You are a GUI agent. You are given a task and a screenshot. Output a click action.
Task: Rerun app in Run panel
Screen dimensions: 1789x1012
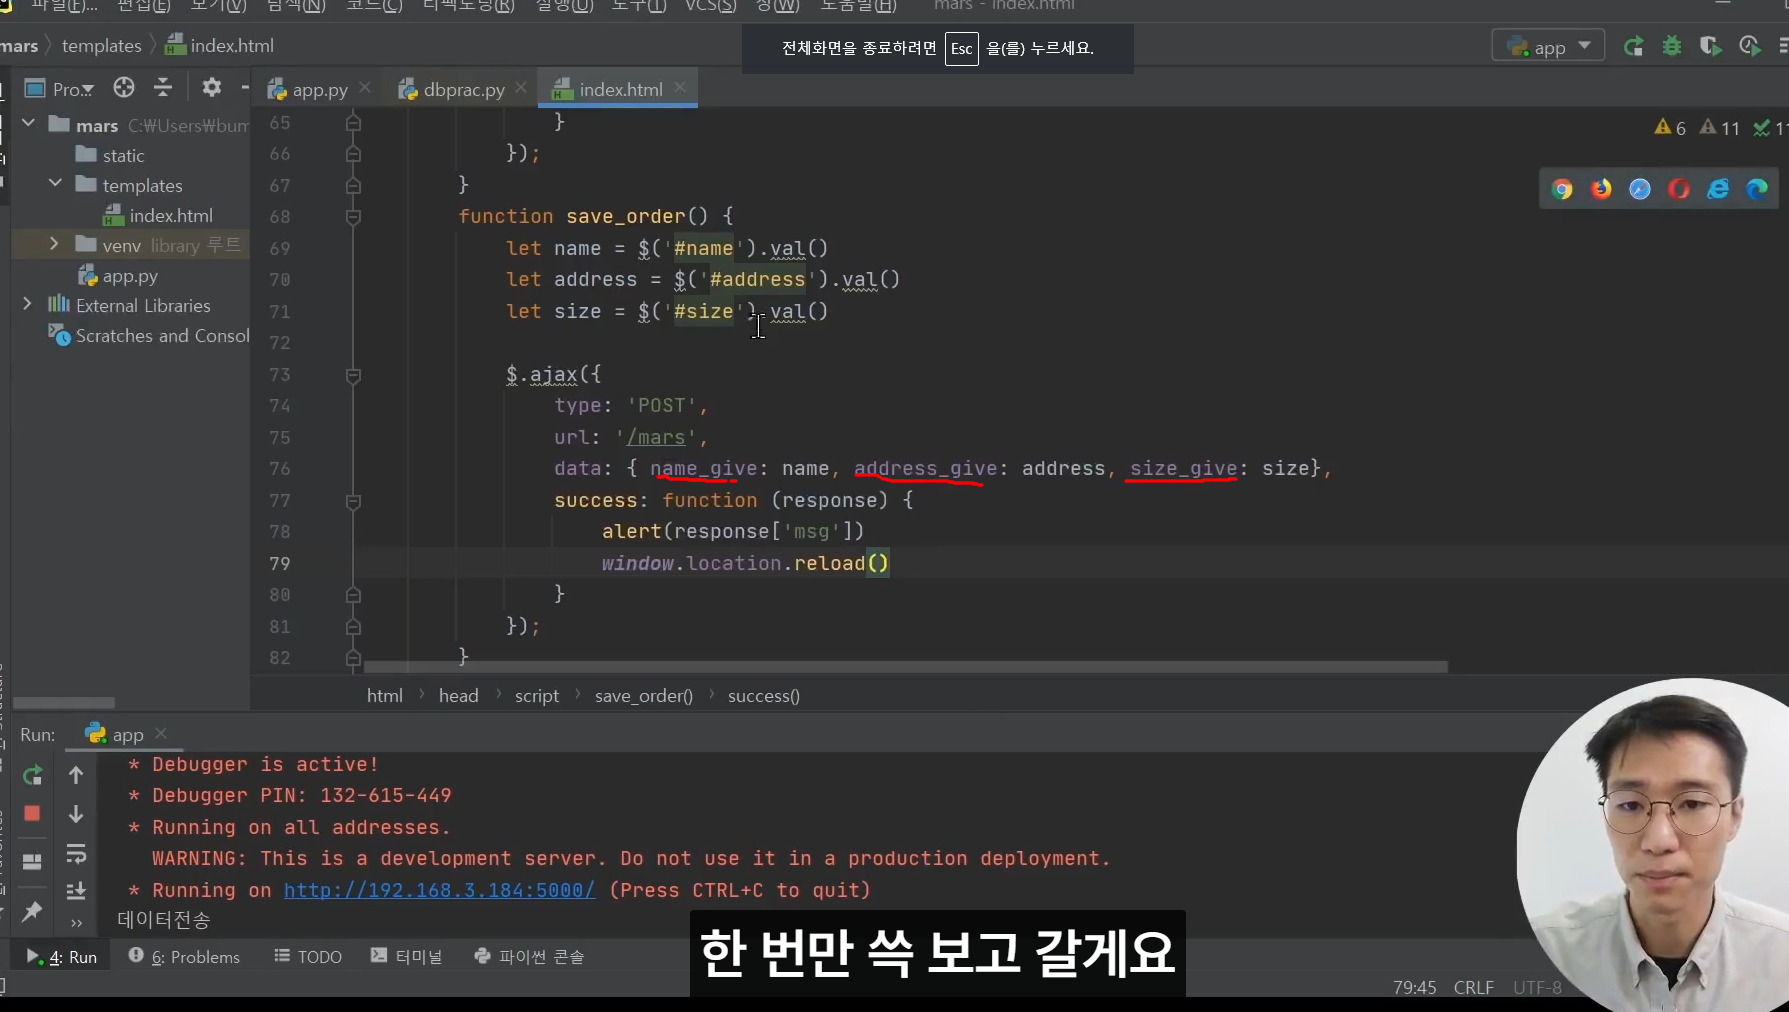click(32, 775)
